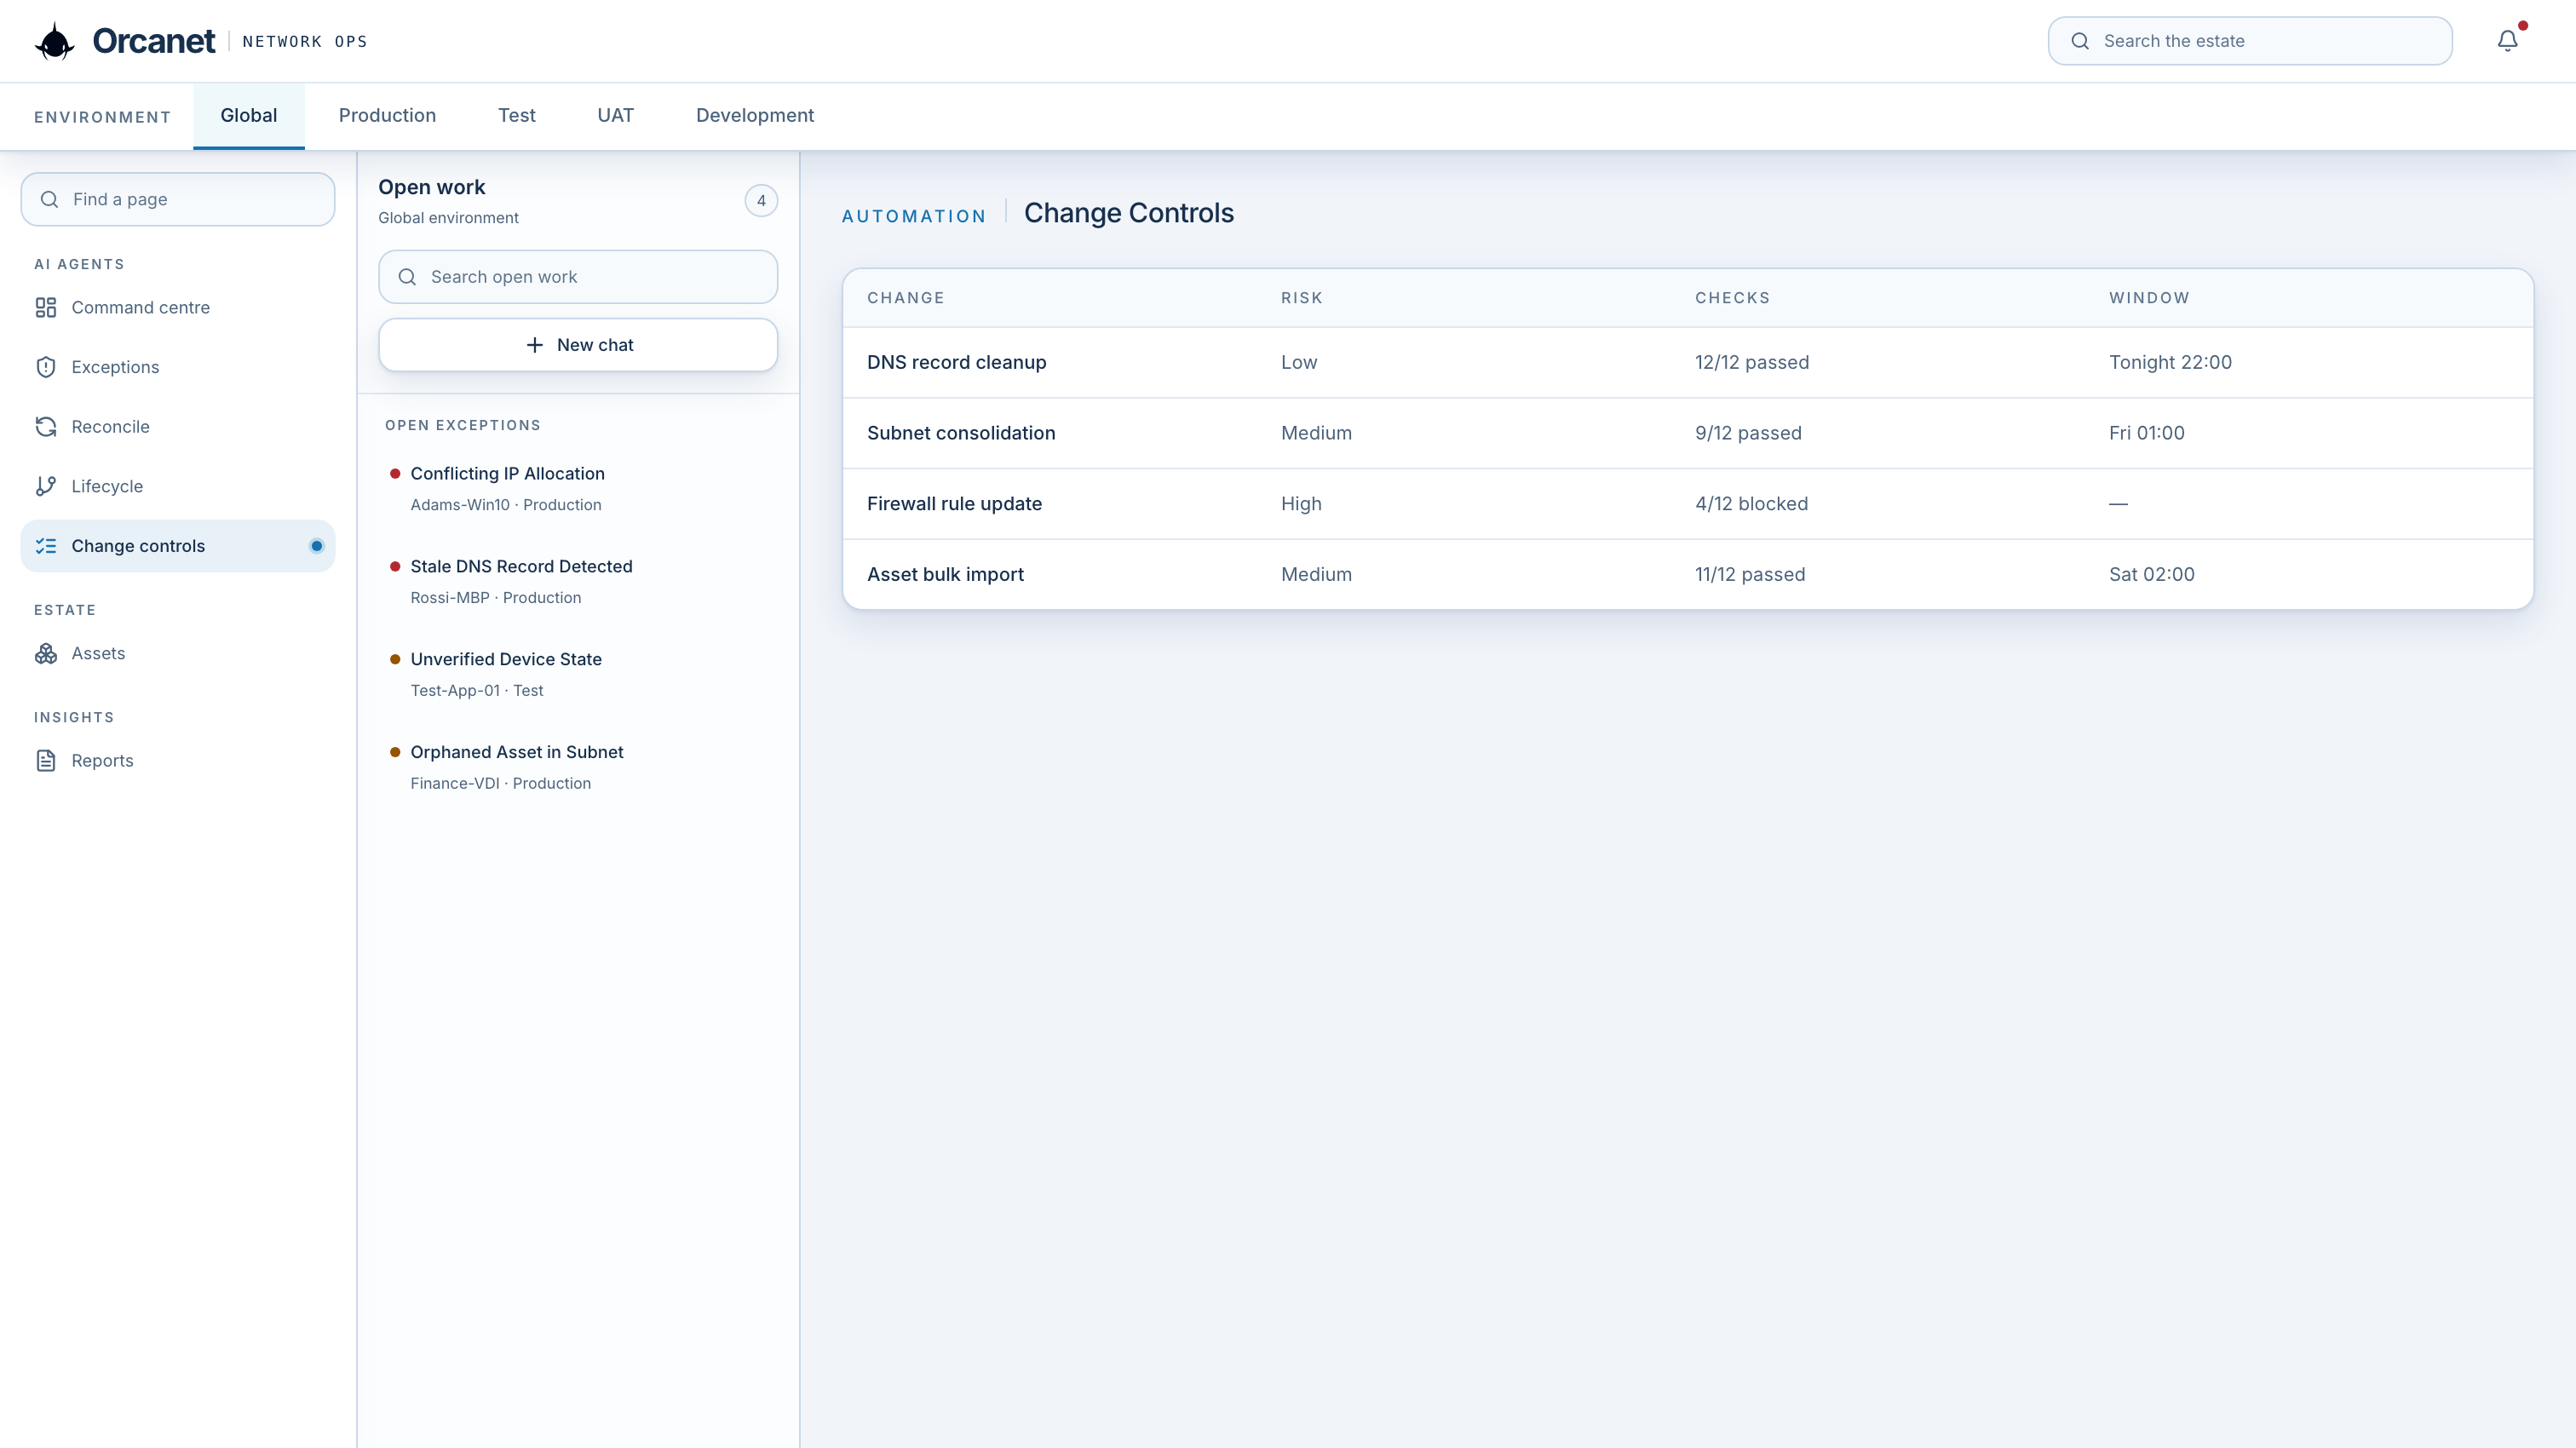Open the Reports page

[178, 761]
